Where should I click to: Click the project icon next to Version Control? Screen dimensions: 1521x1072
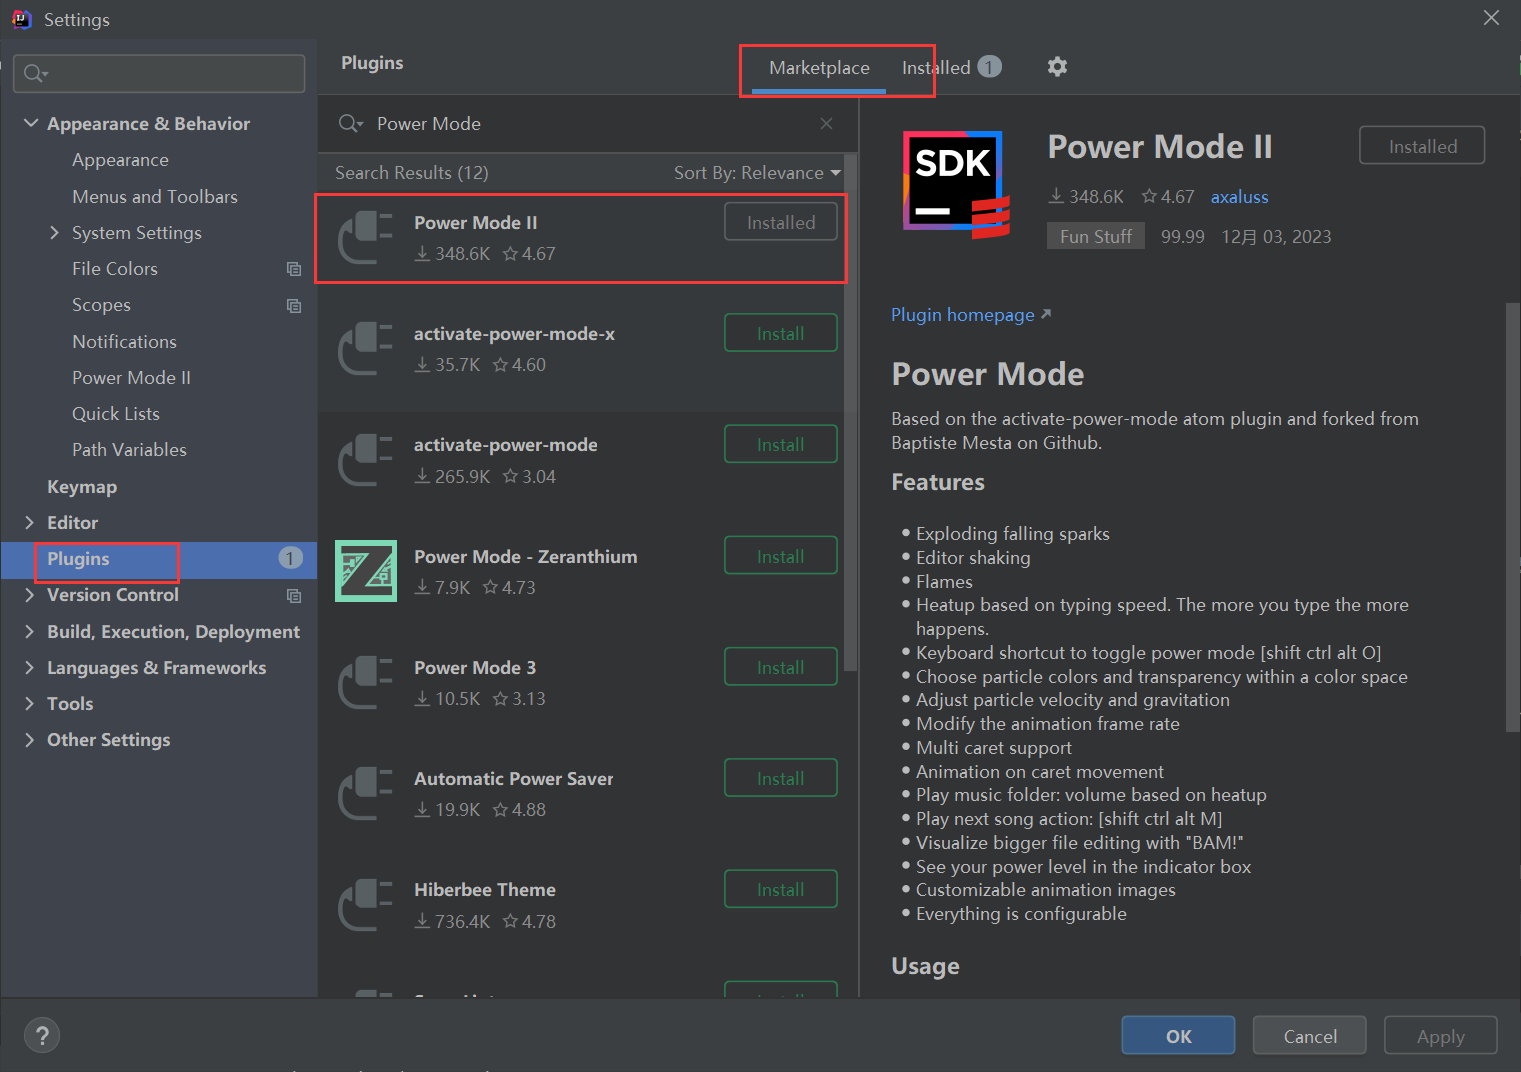[293, 595]
